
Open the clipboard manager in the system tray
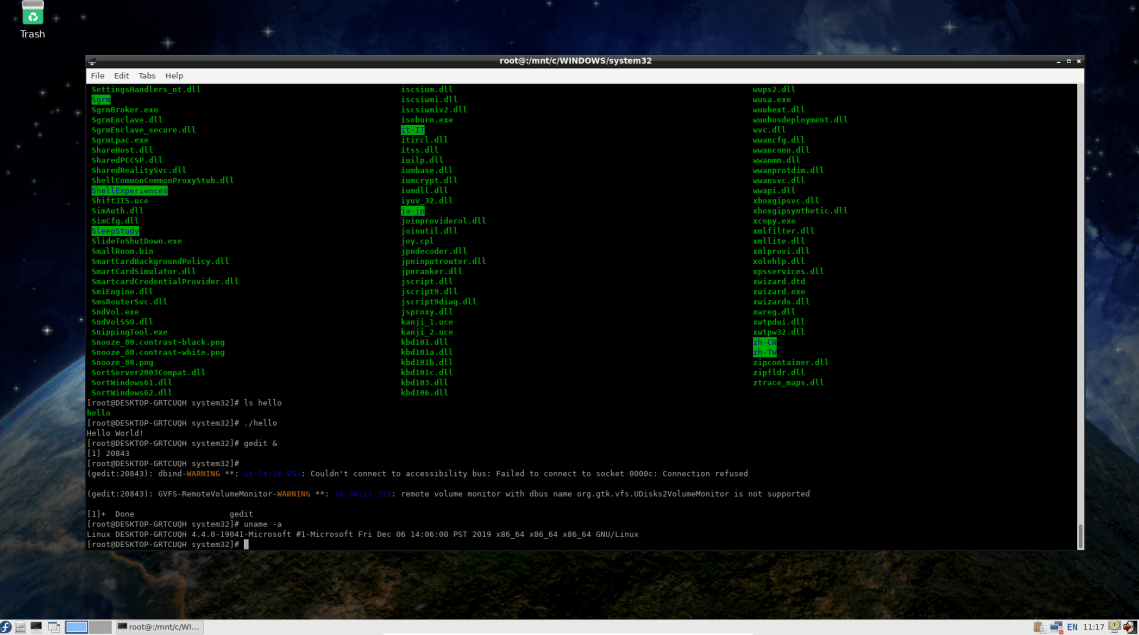point(1038,627)
